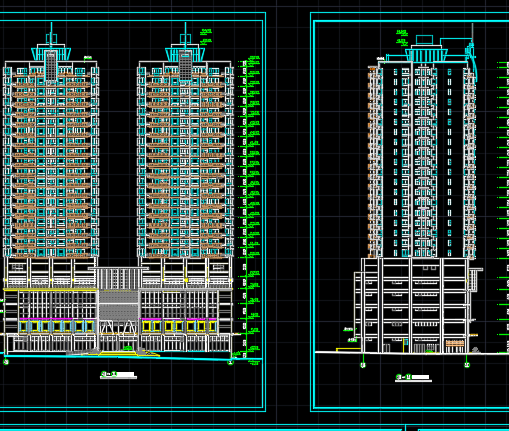Click the green elevation markers atop side elevation
The width and height of the screenshot is (509, 431).
click(402, 37)
